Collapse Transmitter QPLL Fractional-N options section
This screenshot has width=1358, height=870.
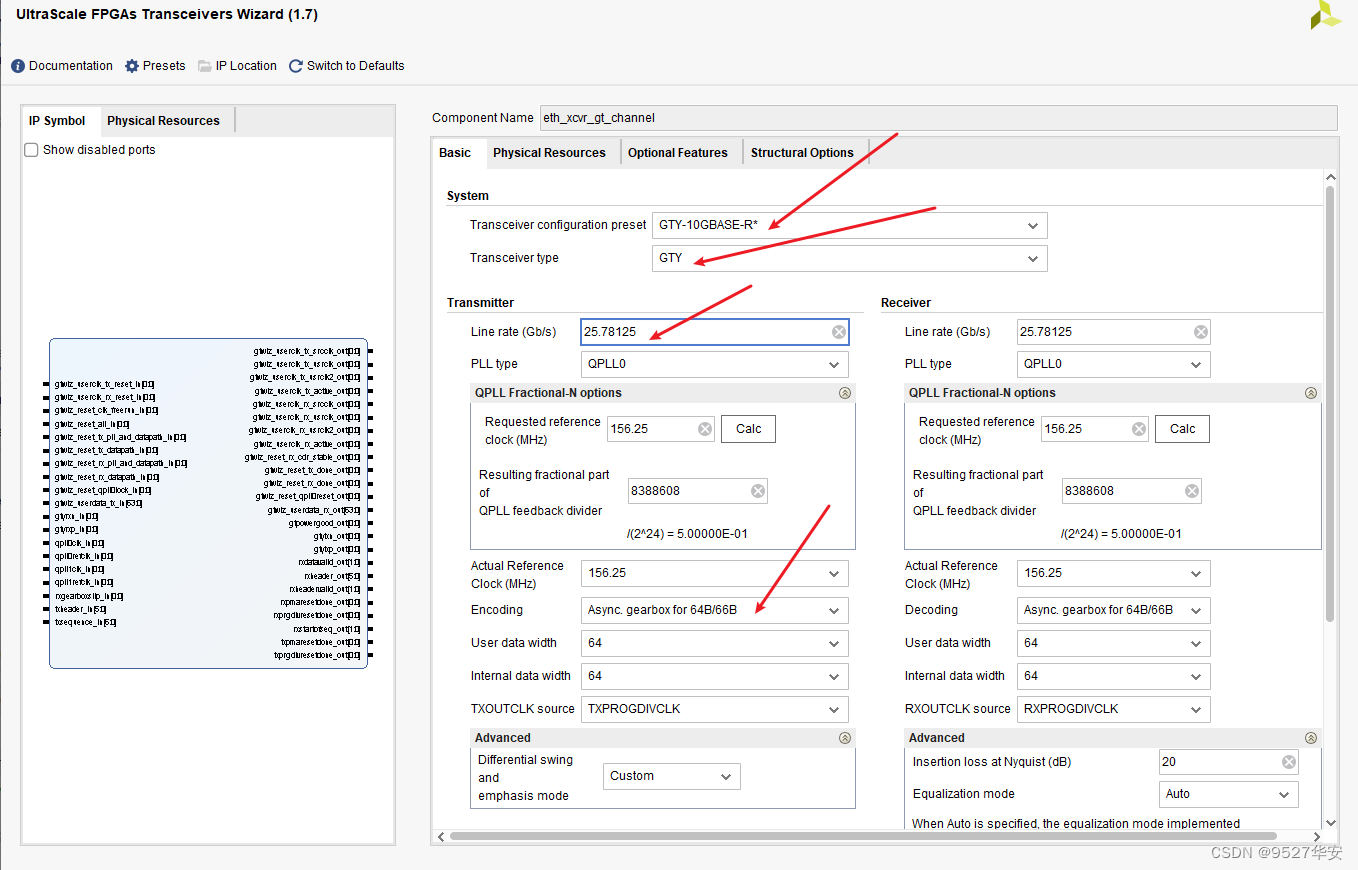pyautogui.click(x=845, y=393)
